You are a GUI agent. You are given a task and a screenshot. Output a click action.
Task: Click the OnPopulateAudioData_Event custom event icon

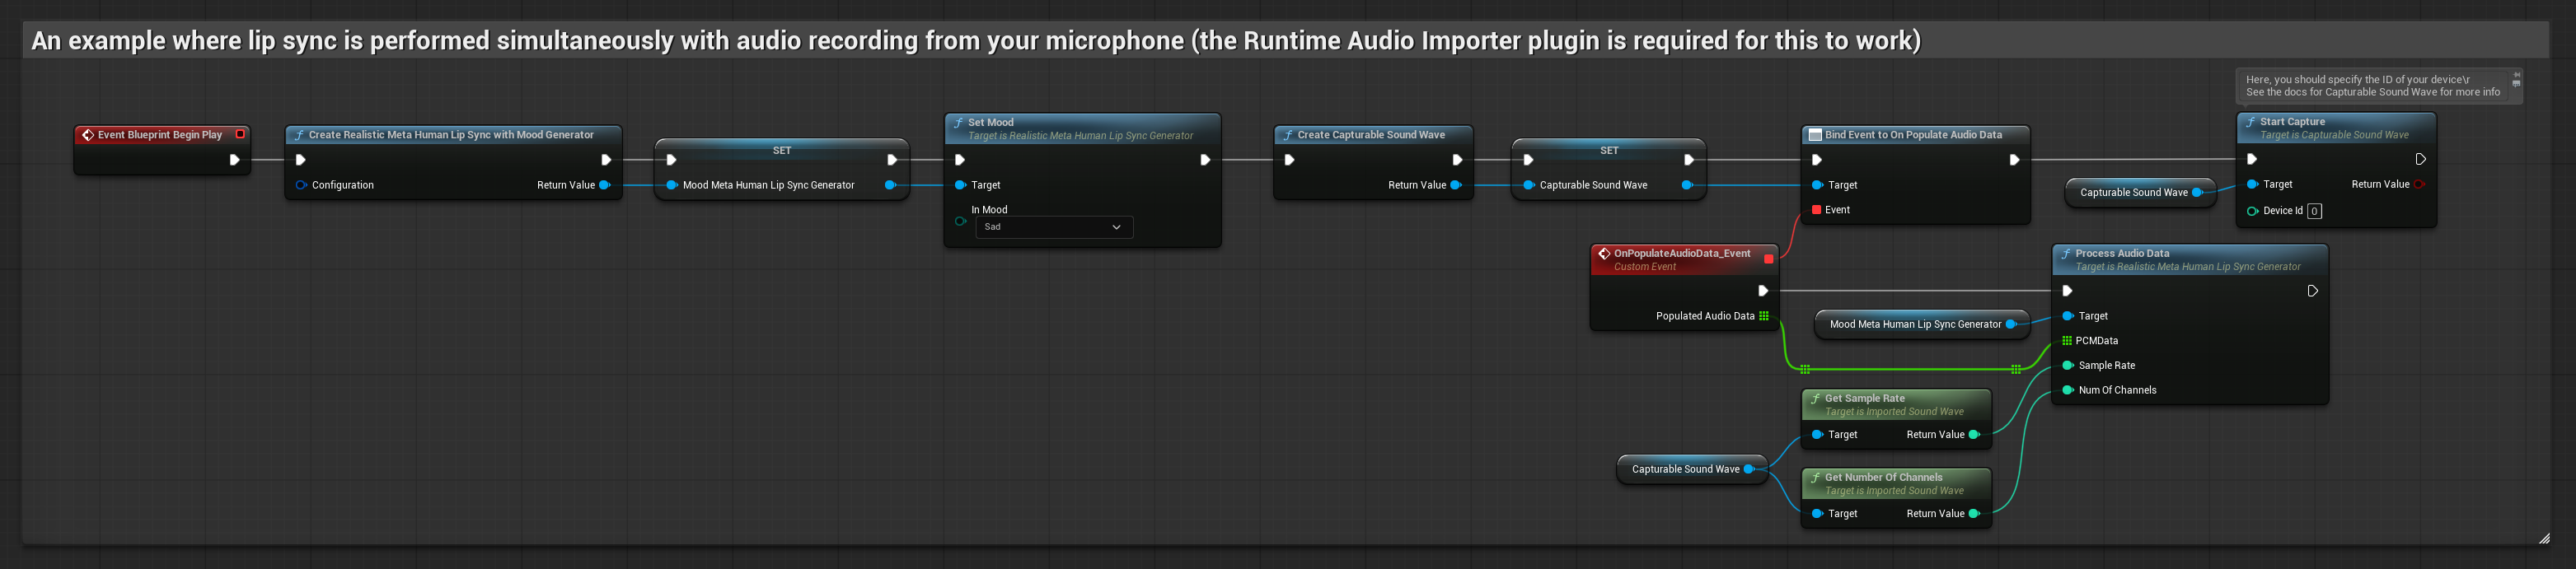[1604, 254]
